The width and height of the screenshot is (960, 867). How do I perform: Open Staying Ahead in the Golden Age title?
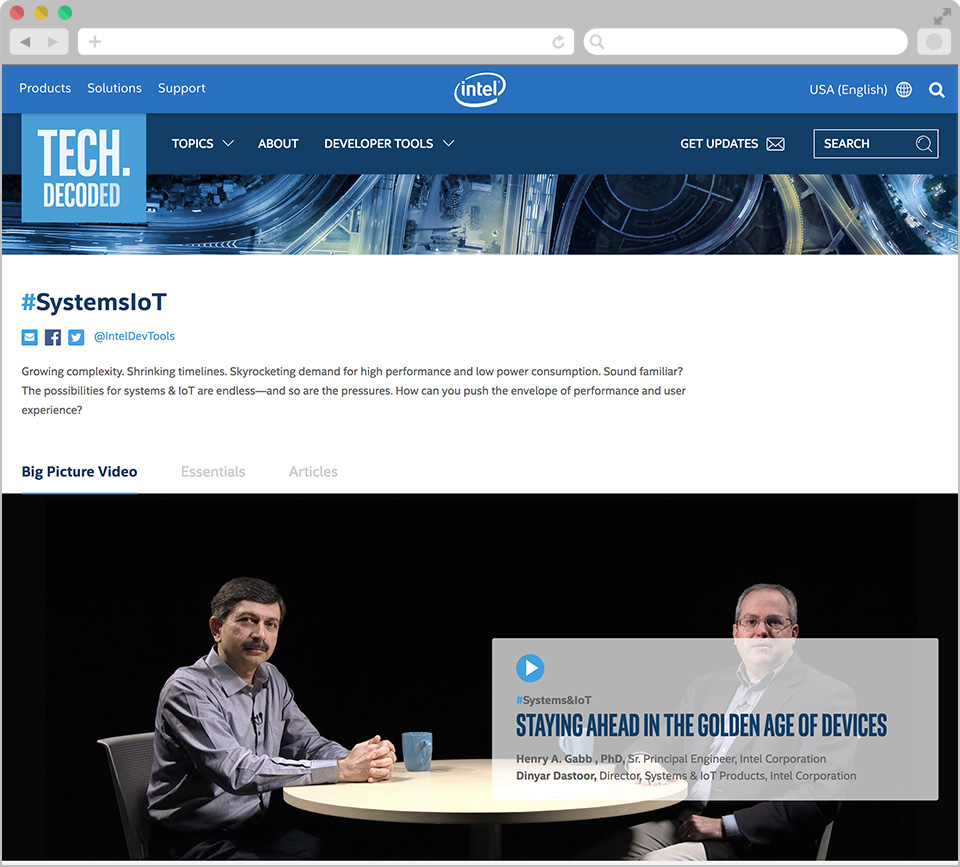701,726
